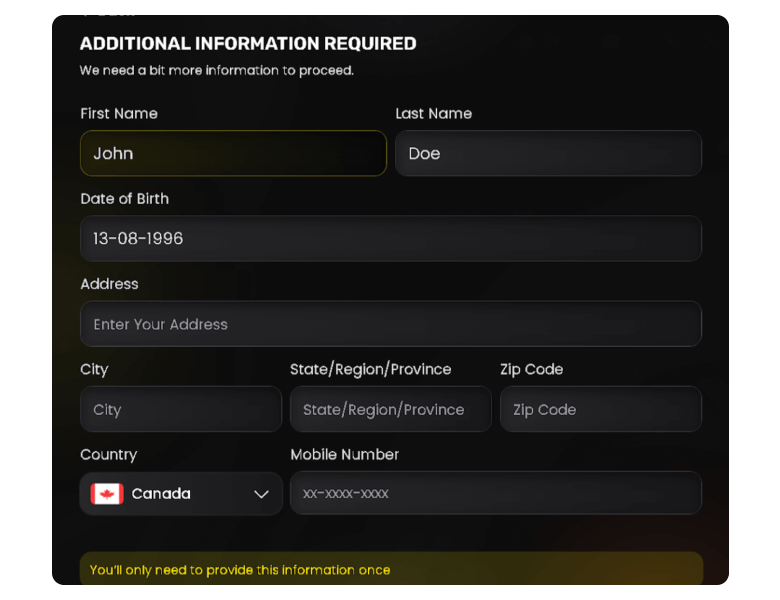Image resolution: width=780 pixels, height=600 pixels.
Task: Edit the Date of Birth field
Action: [x=390, y=239]
